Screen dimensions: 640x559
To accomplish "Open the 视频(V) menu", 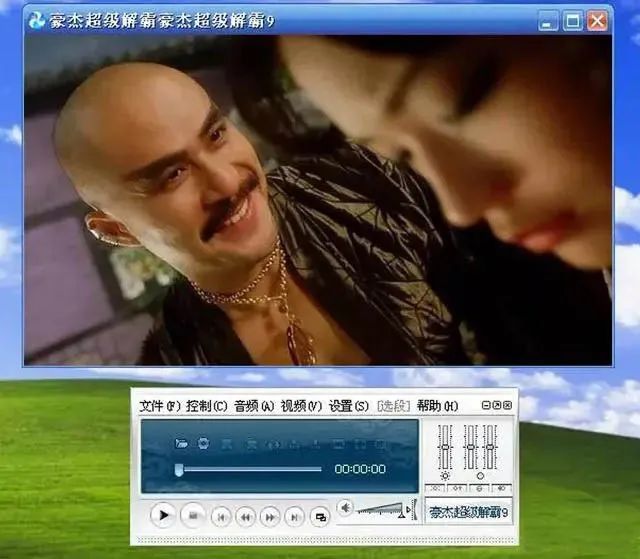I will point(301,406).
